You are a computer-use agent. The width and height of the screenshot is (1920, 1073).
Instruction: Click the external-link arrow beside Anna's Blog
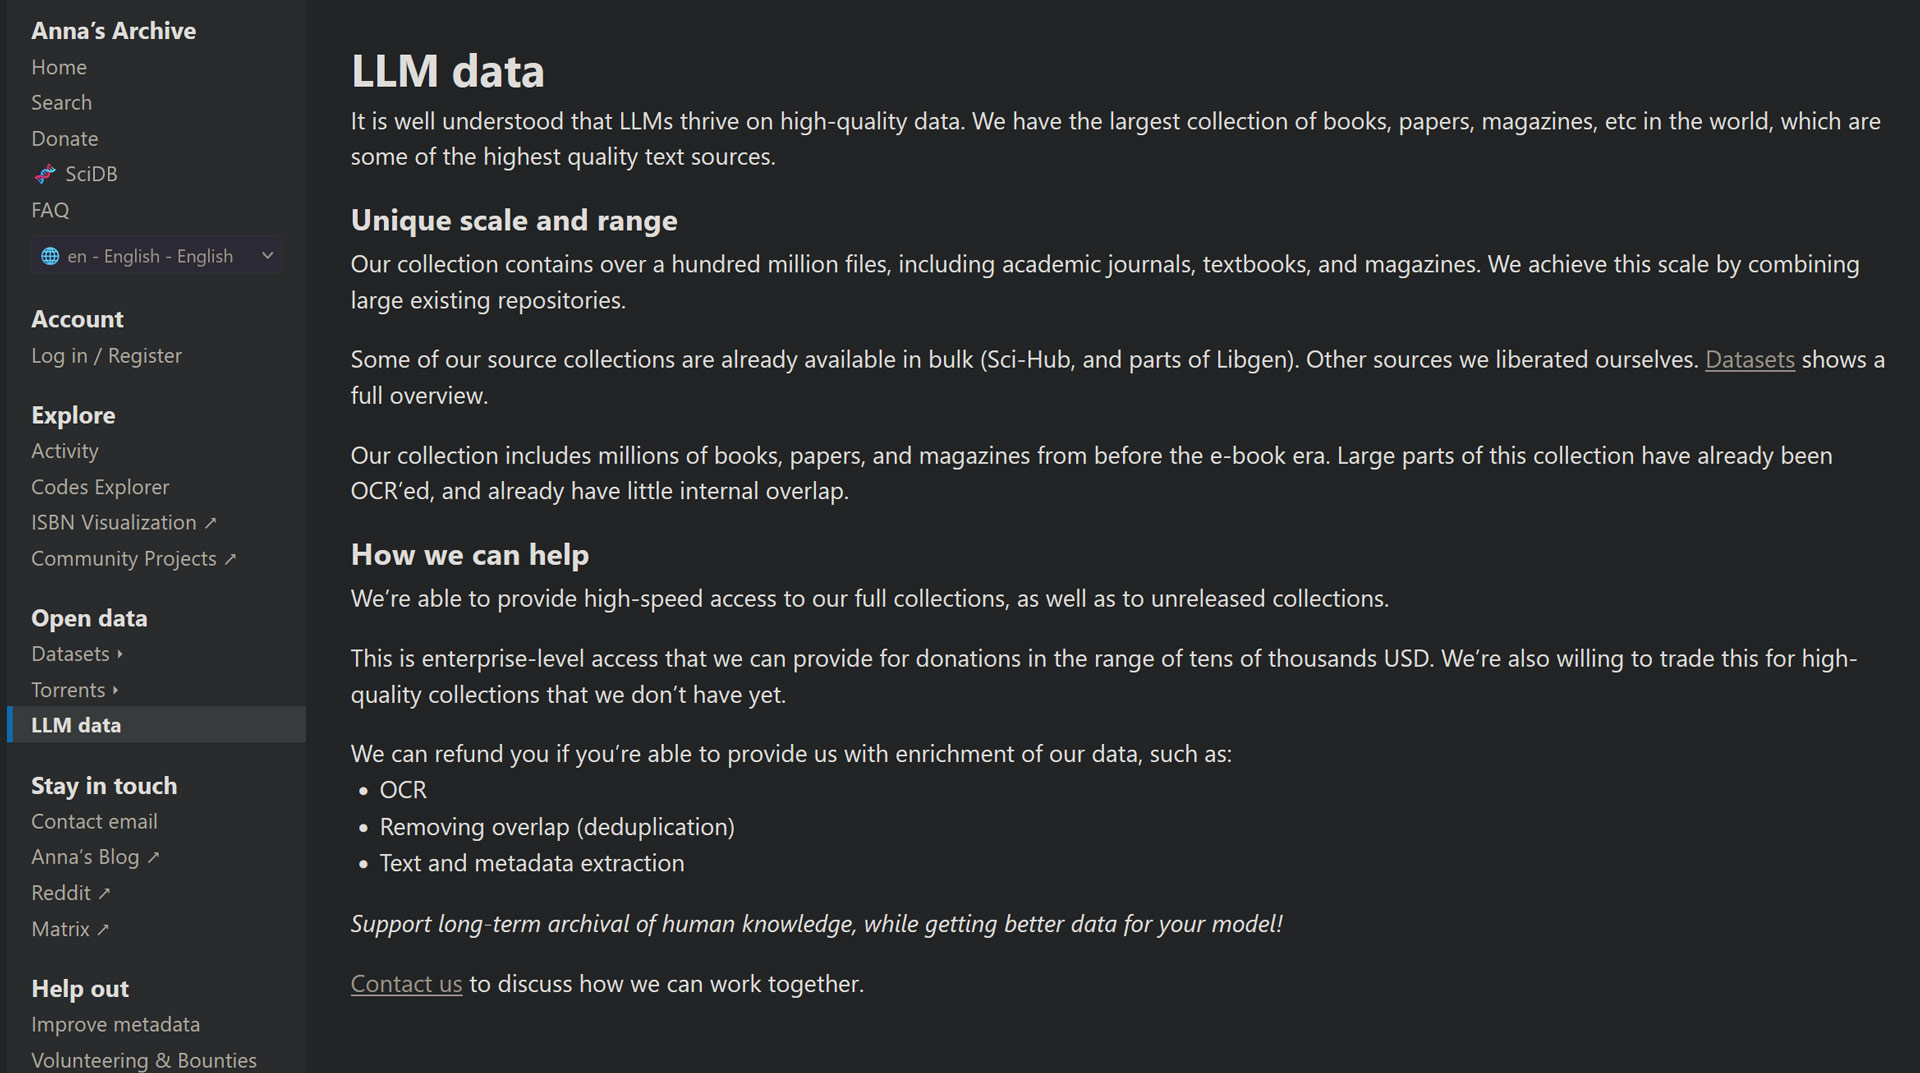pyautogui.click(x=153, y=857)
